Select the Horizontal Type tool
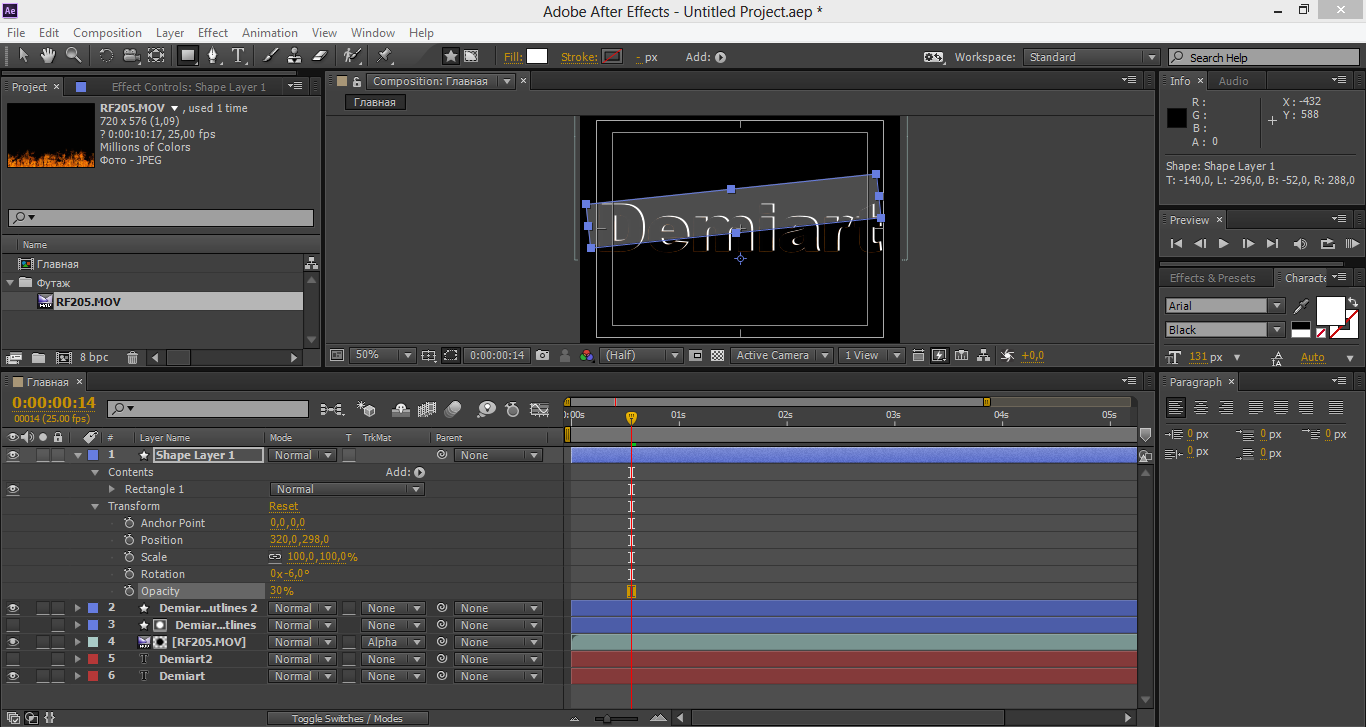 point(239,56)
